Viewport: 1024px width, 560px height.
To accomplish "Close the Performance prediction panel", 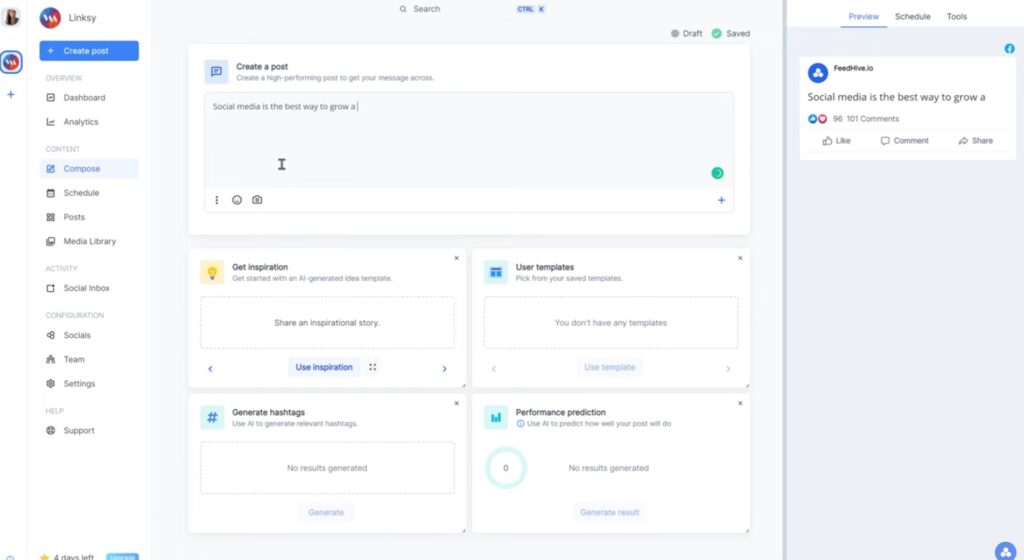I will pyautogui.click(x=740, y=403).
